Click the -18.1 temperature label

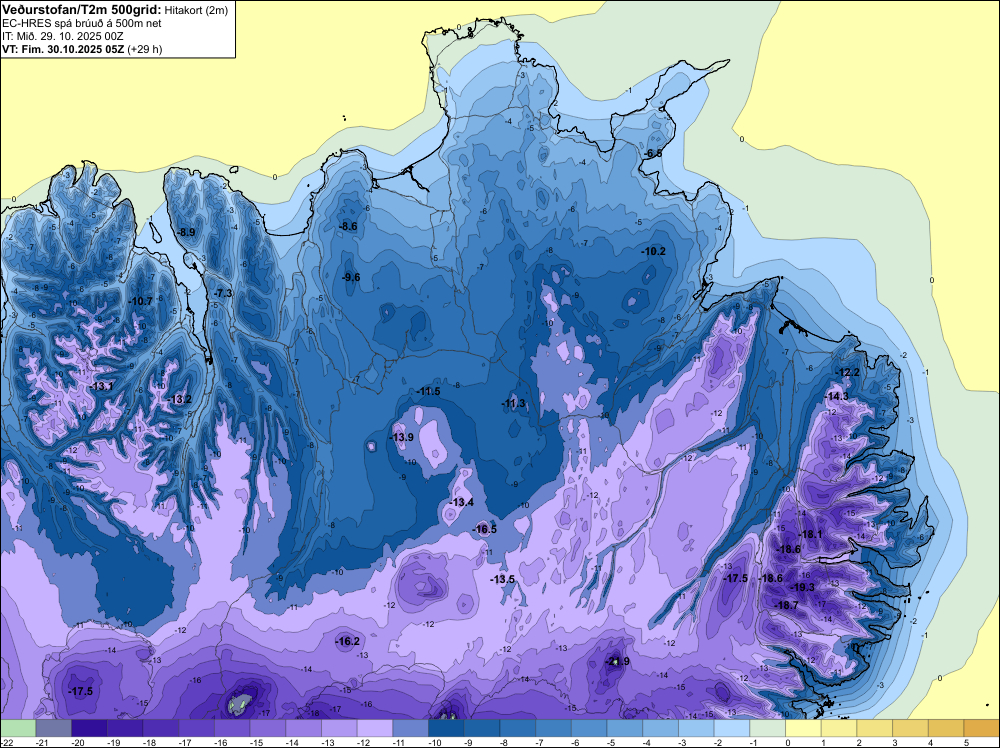coord(811,534)
